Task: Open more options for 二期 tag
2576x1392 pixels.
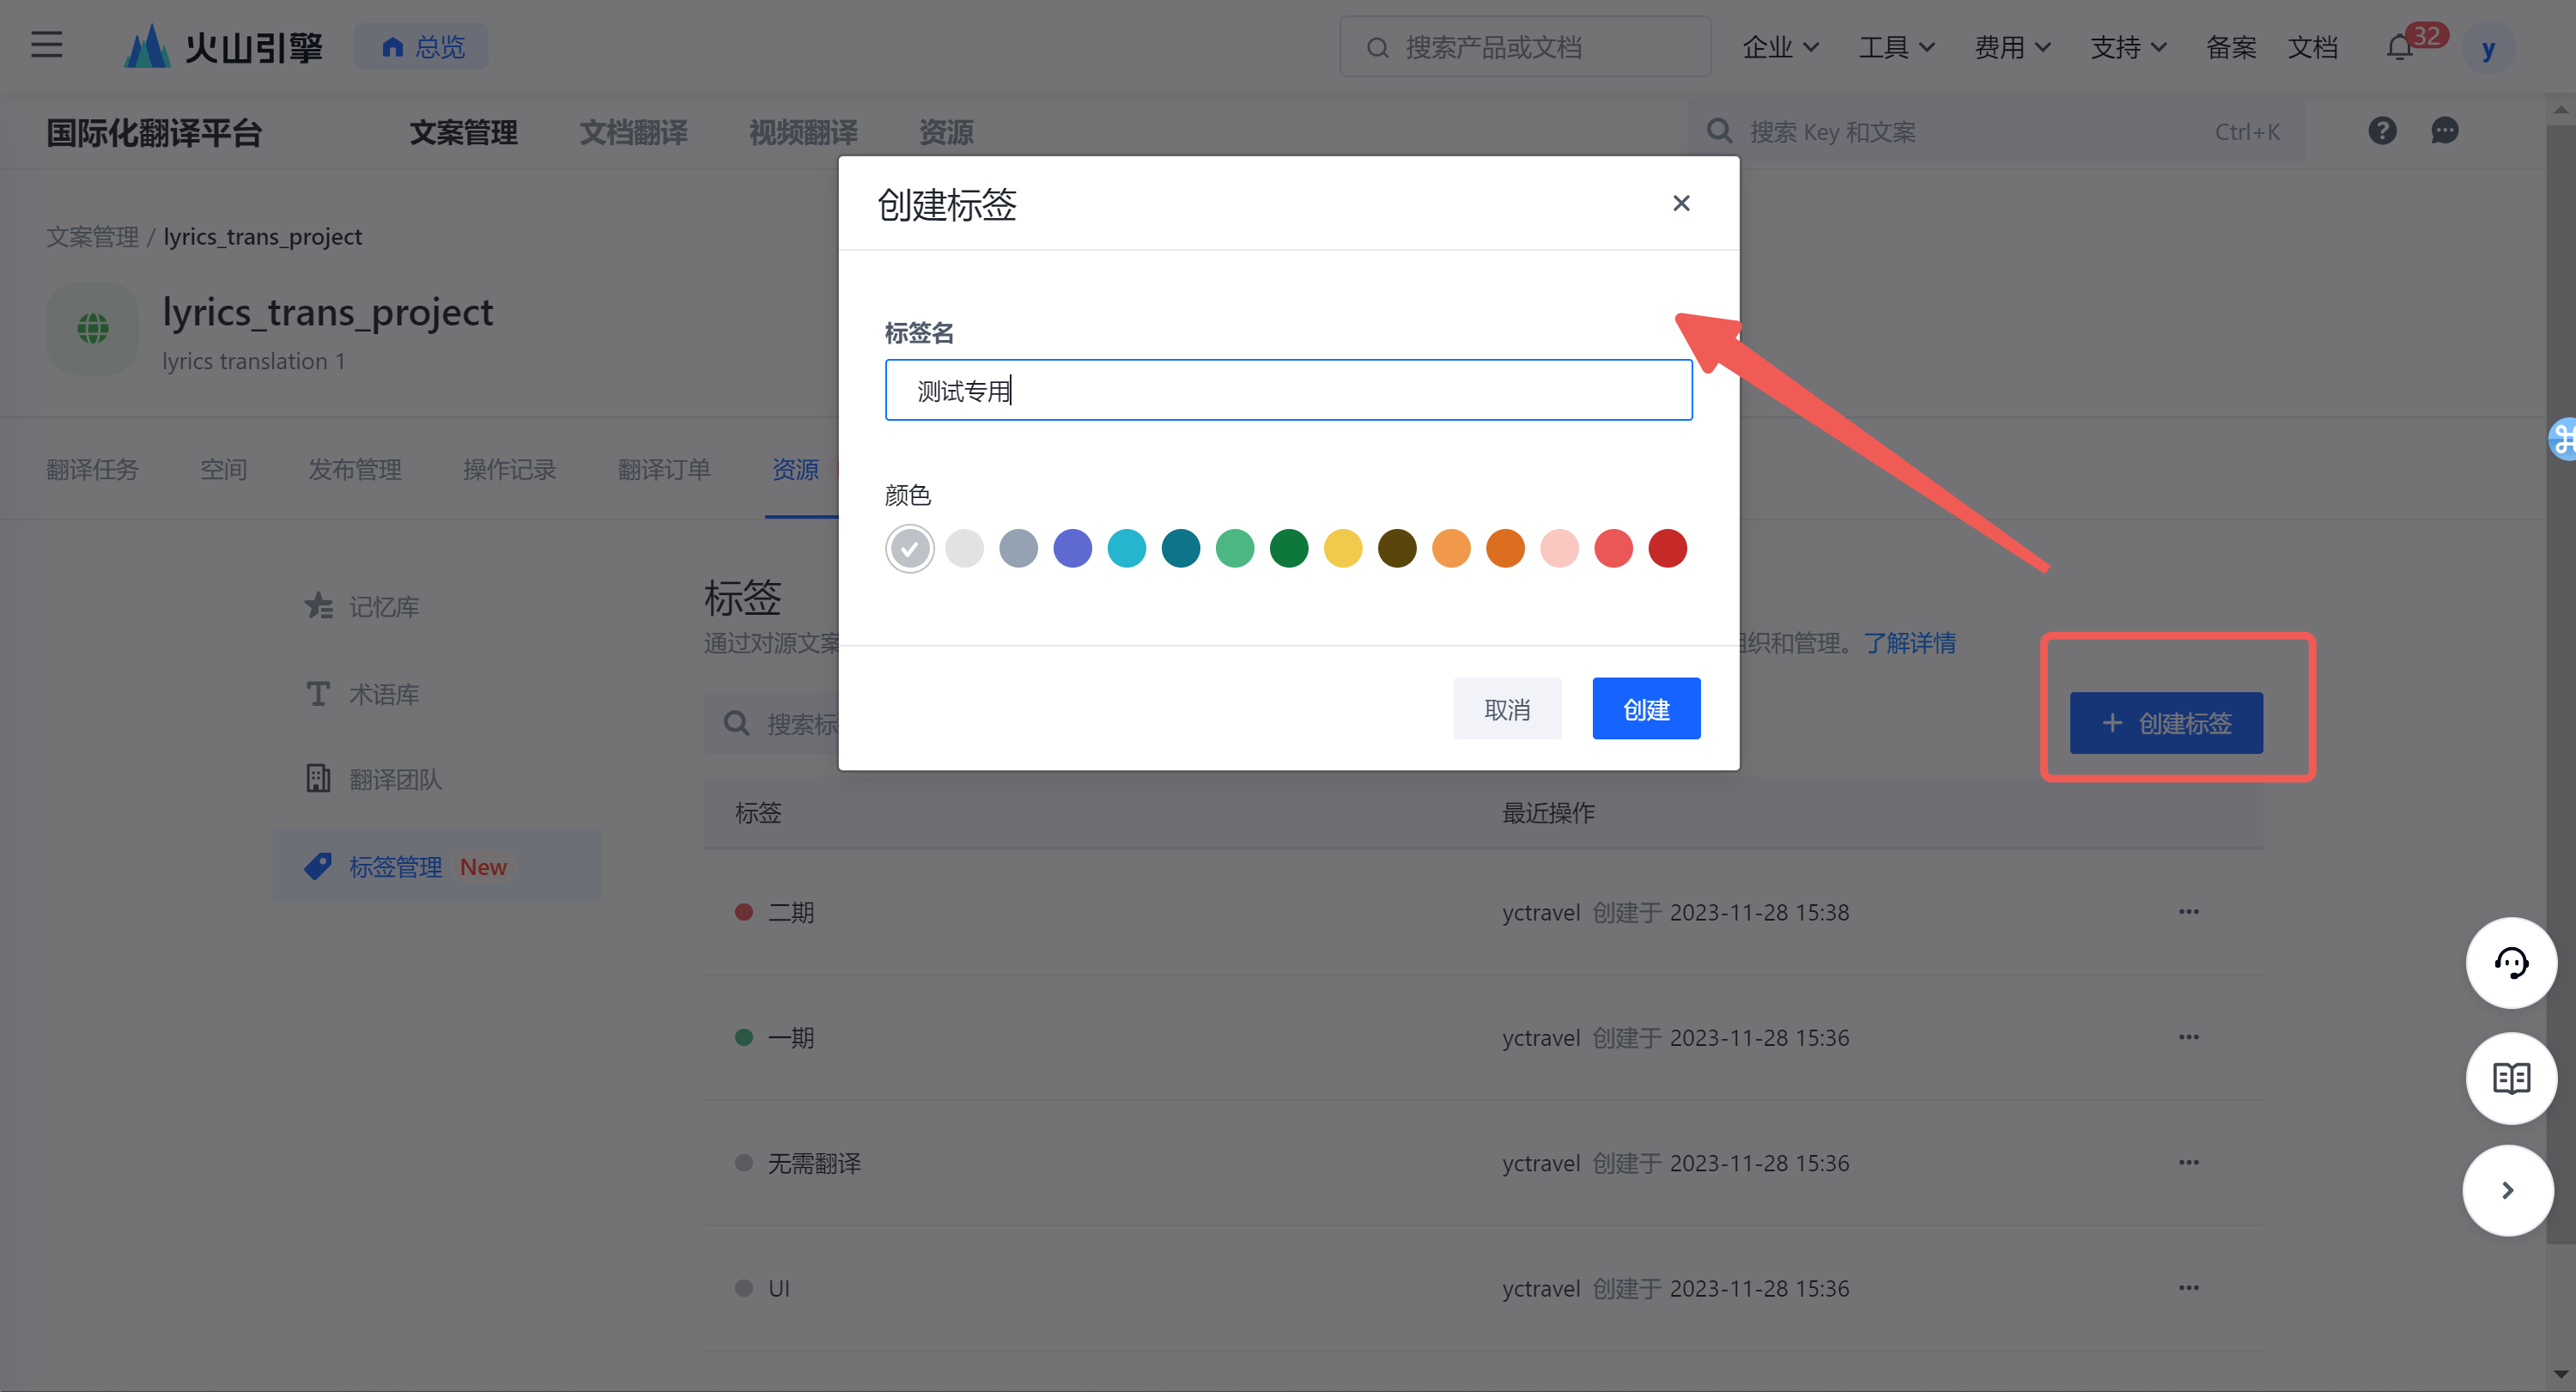Action: coord(2188,912)
